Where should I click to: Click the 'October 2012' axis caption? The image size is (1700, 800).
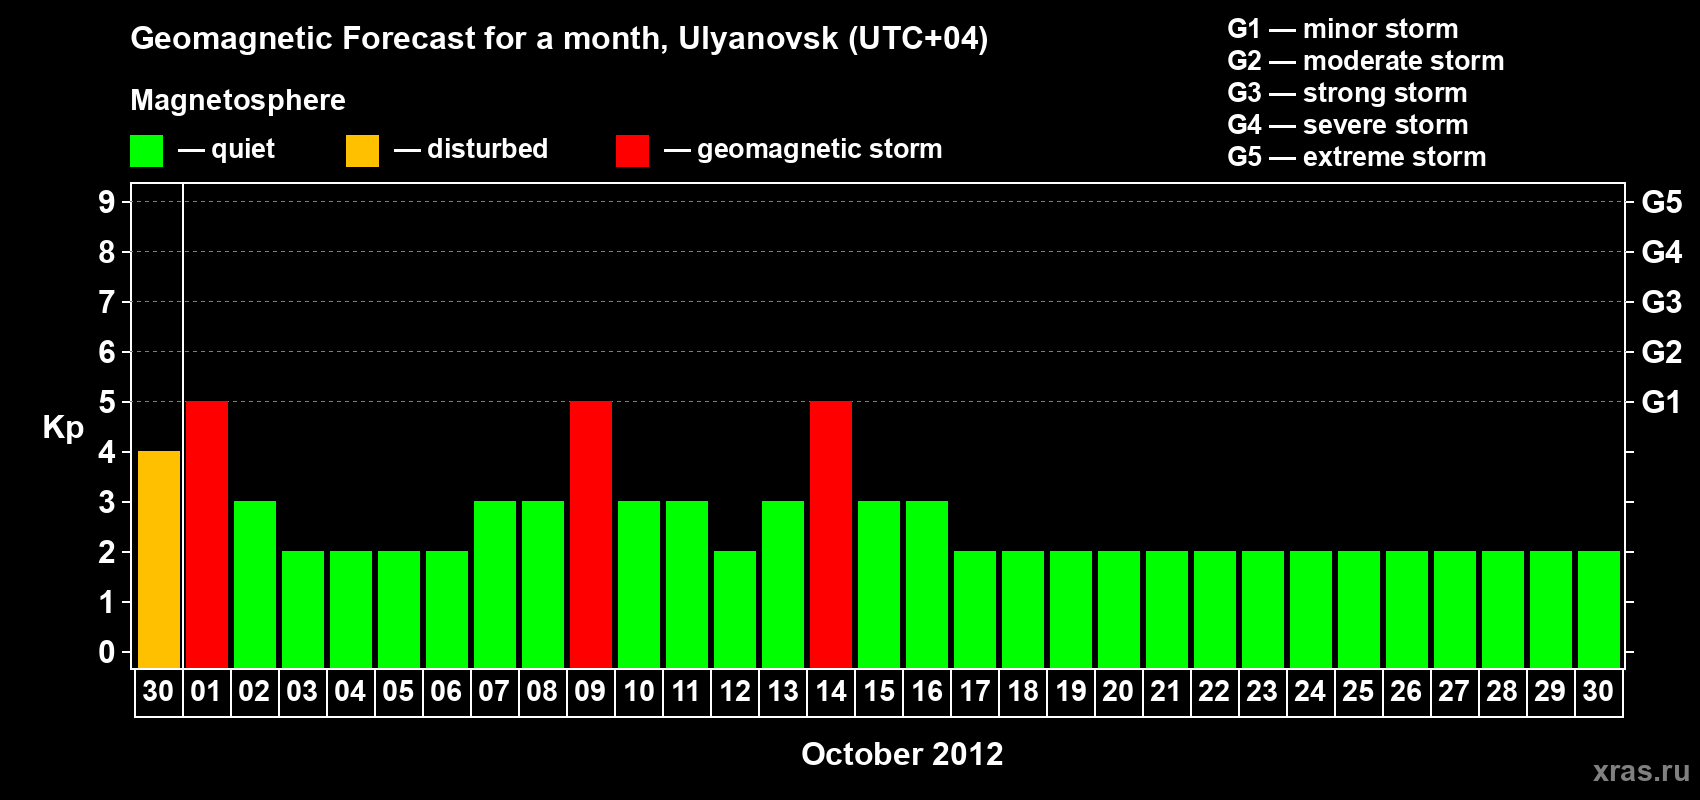(902, 754)
